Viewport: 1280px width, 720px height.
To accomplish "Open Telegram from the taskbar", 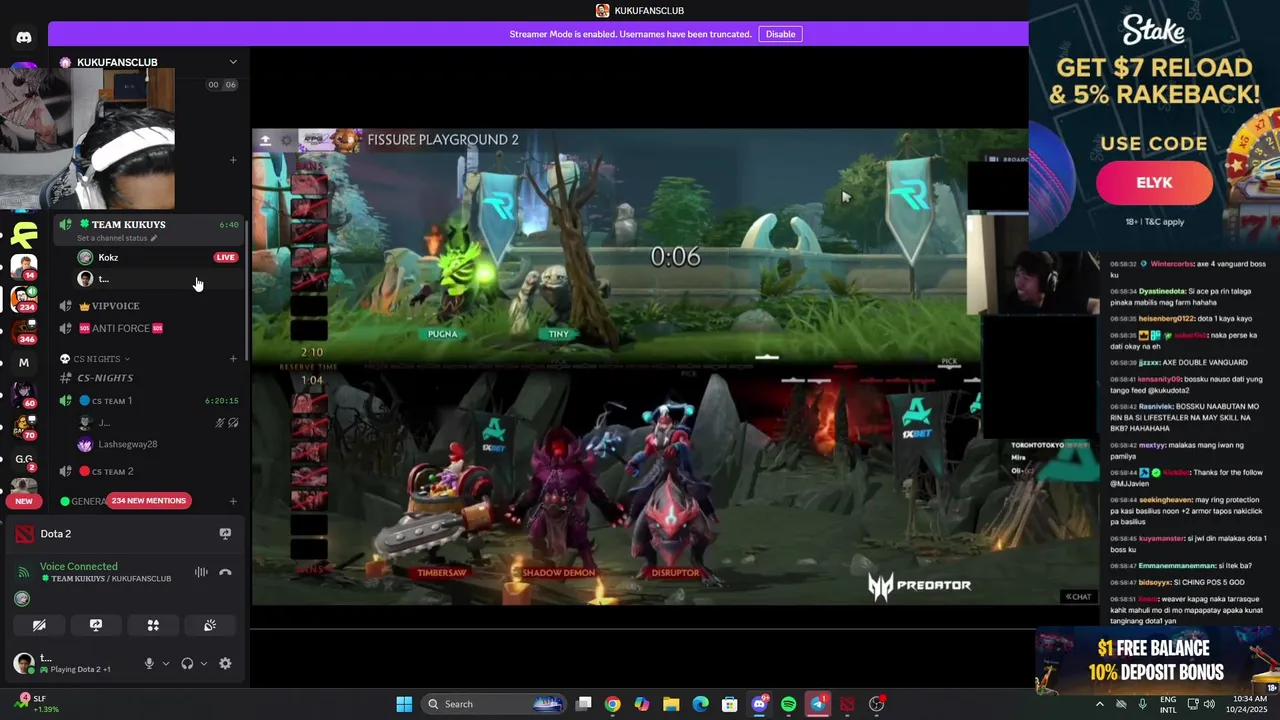I will (x=818, y=704).
